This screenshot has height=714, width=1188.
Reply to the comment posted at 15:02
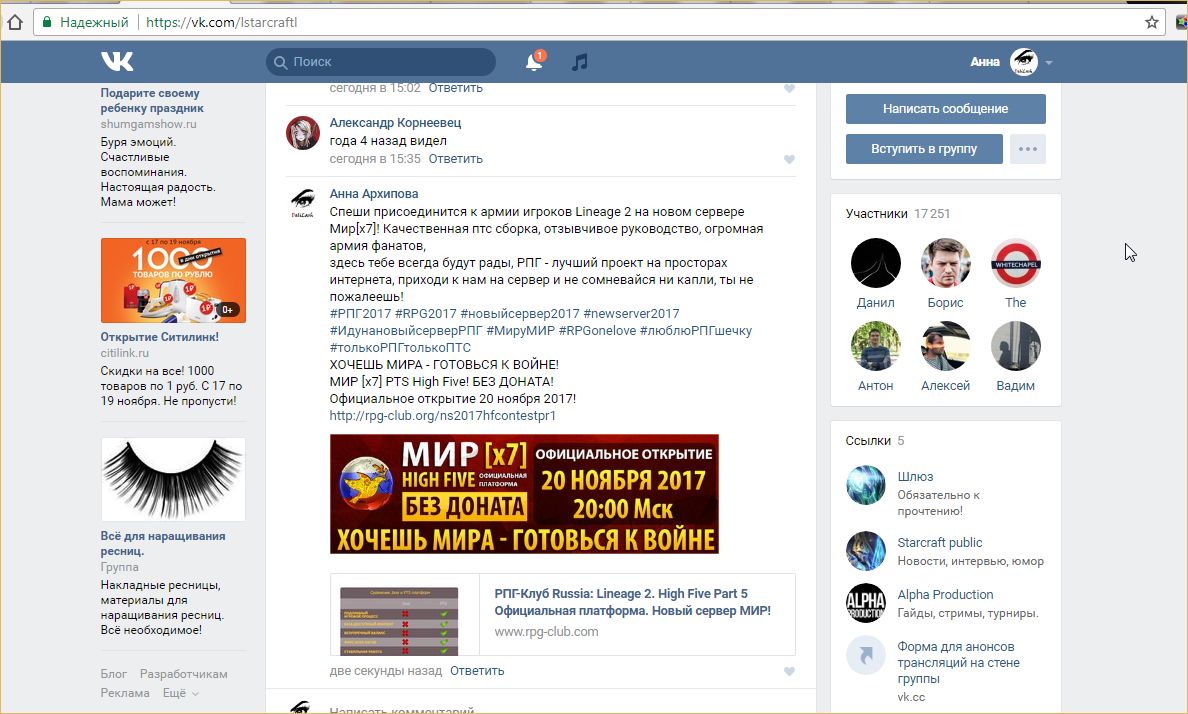(455, 88)
